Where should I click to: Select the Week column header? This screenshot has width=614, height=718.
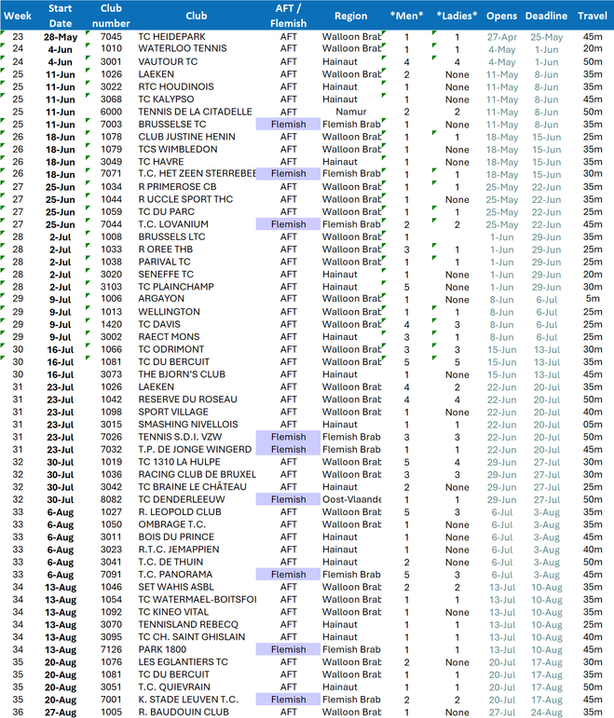tap(17, 16)
